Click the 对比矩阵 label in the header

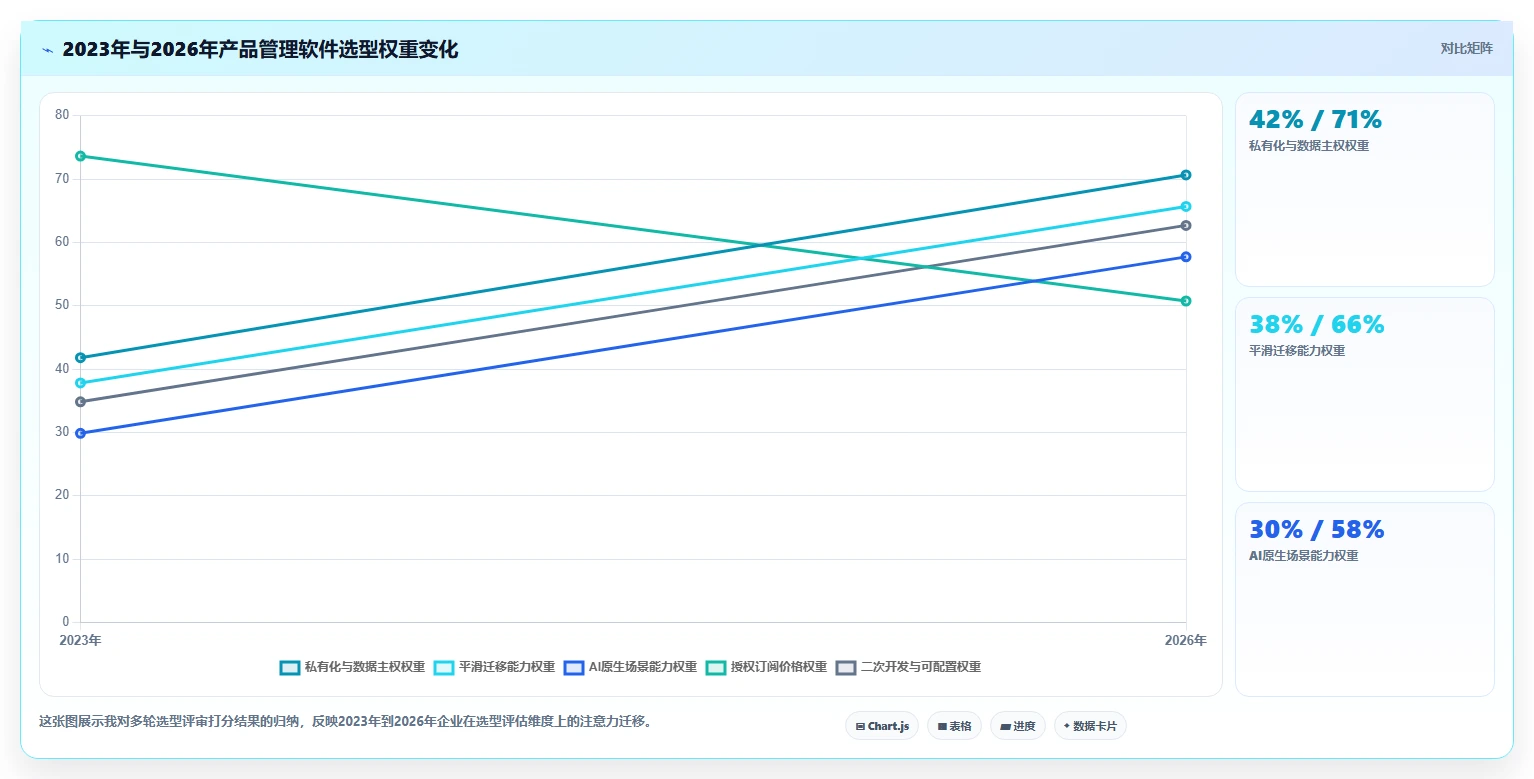(x=1466, y=48)
